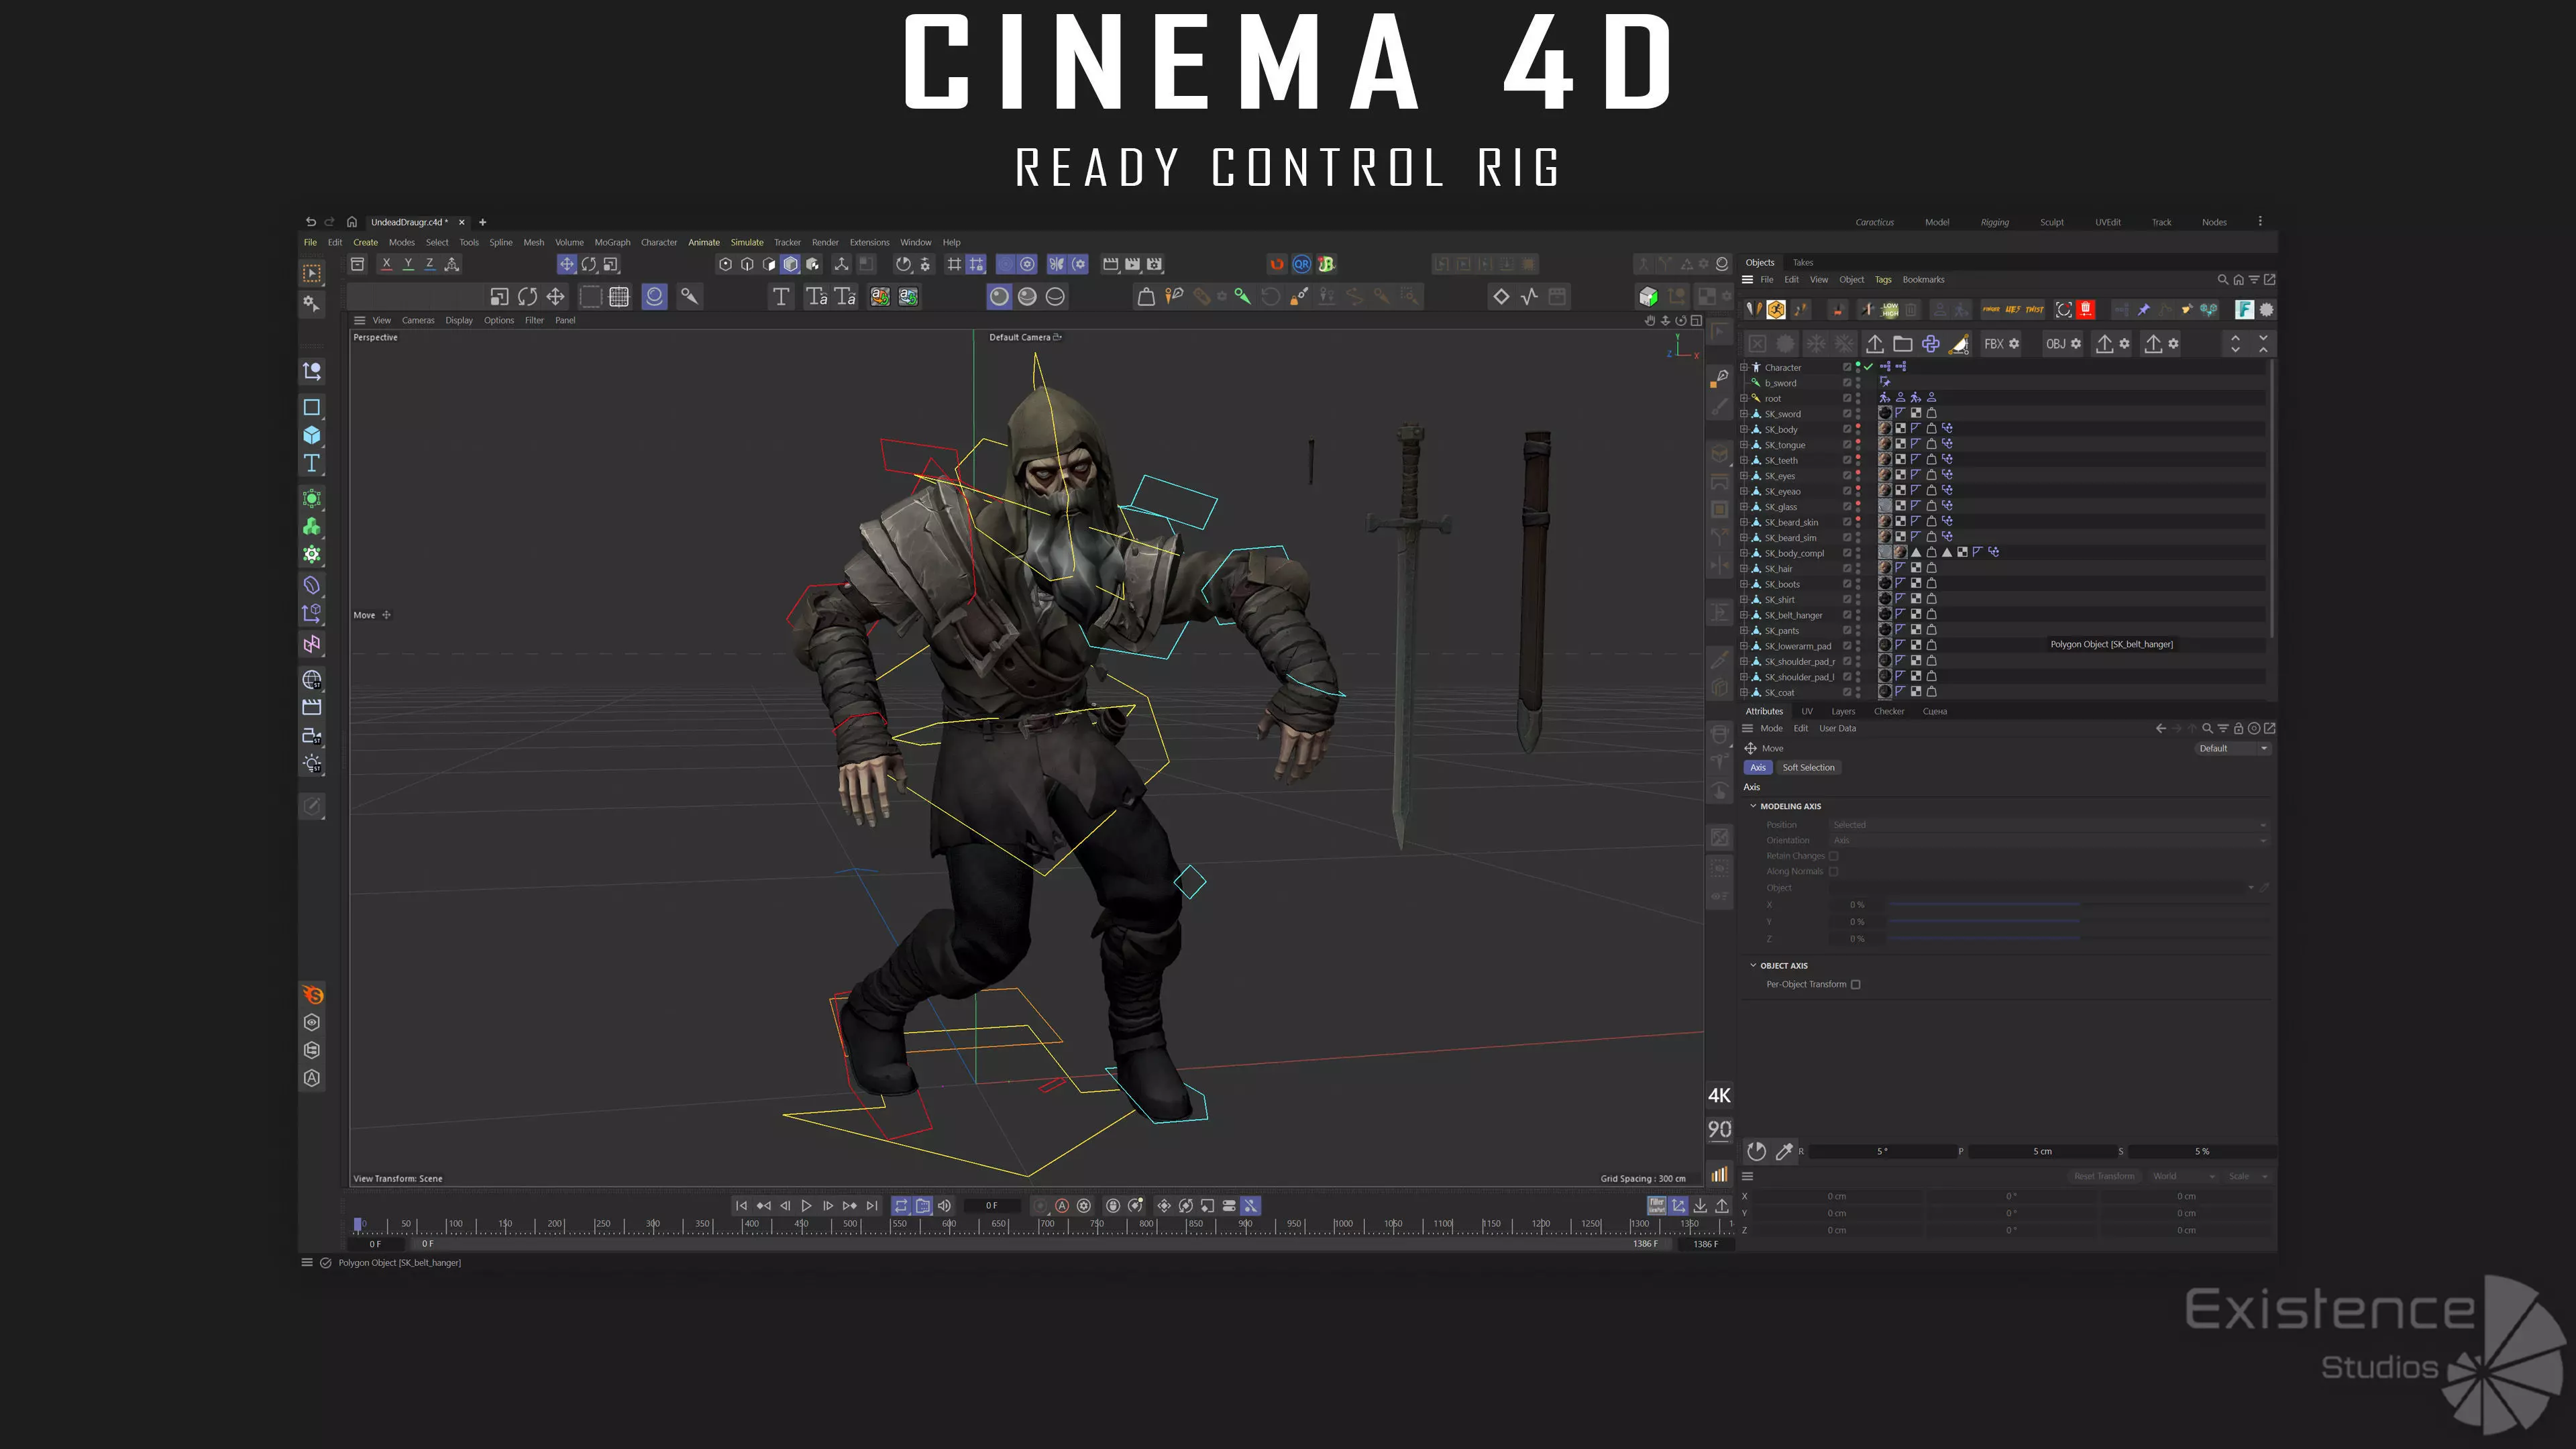Select the Move tool in the top toolbar
The width and height of the screenshot is (2576, 1449).
566,264
